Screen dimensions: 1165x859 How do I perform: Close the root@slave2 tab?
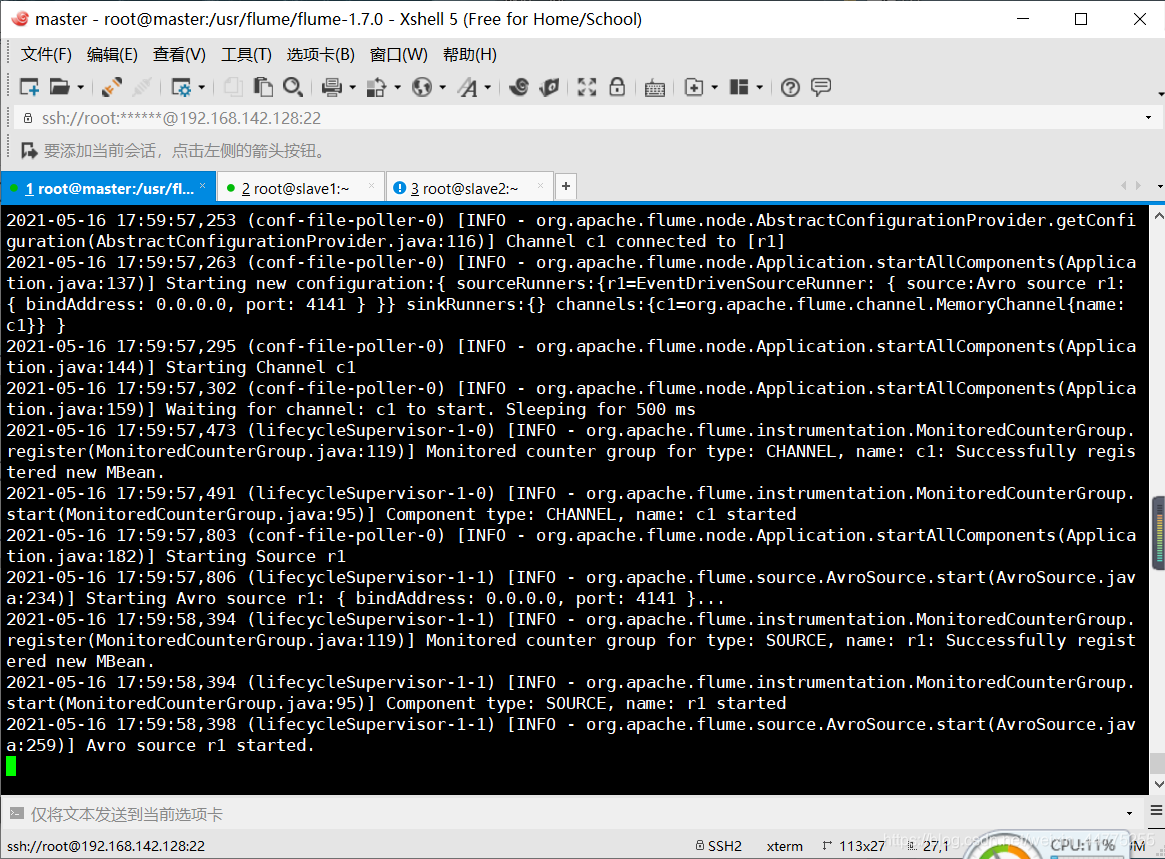pos(540,186)
